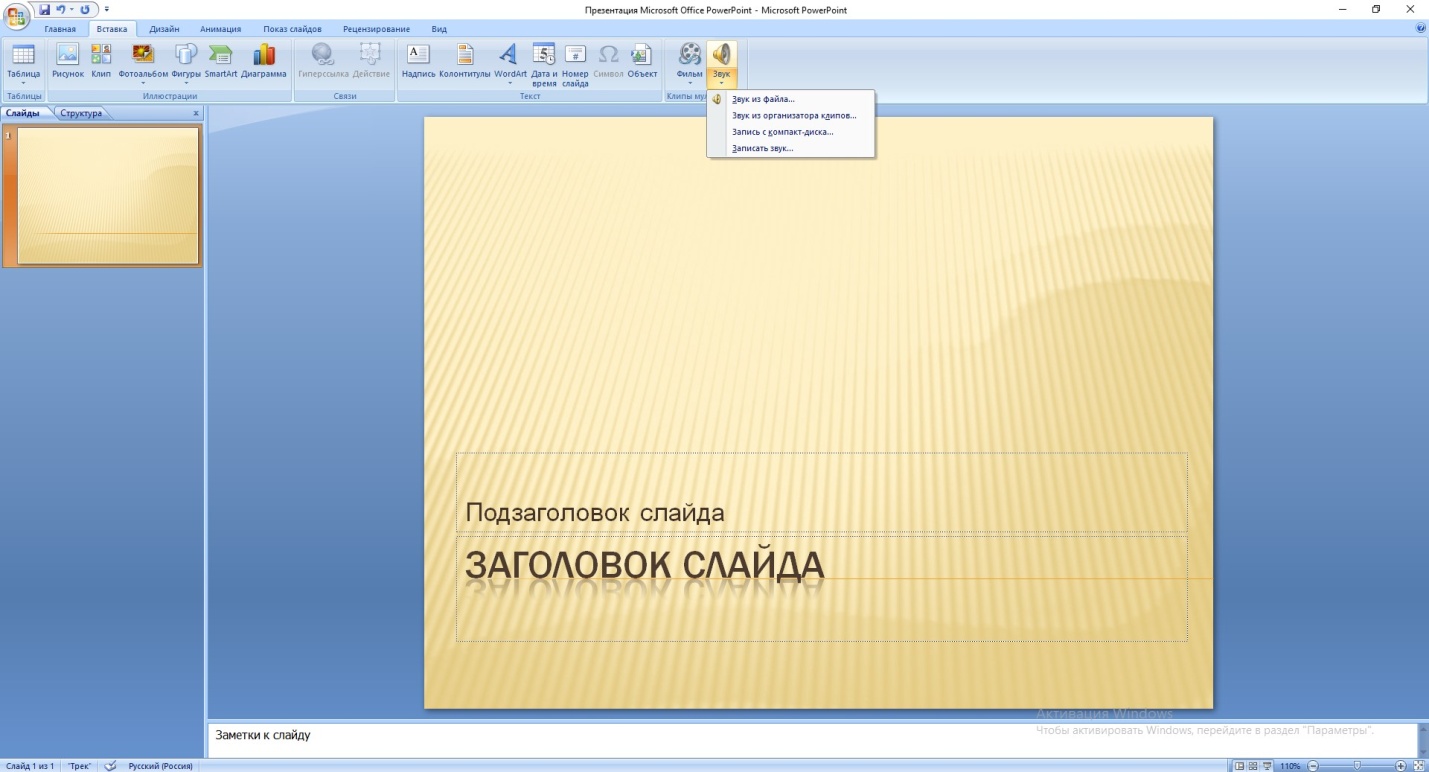Click the Подзаголовок слайда subtitle placeholder

coord(821,492)
